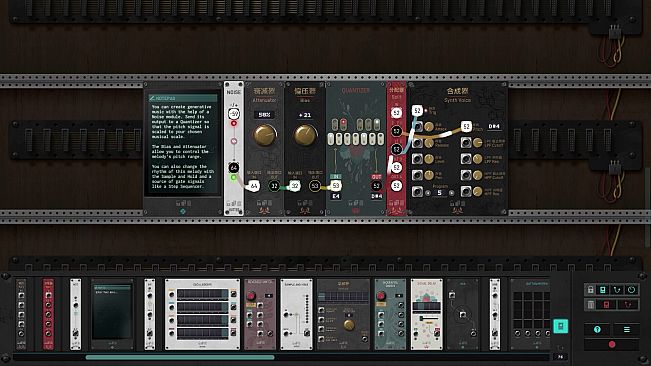Click the trash can delete icon
Screen dimensions: 651x366
pyautogui.click(x=590, y=305)
